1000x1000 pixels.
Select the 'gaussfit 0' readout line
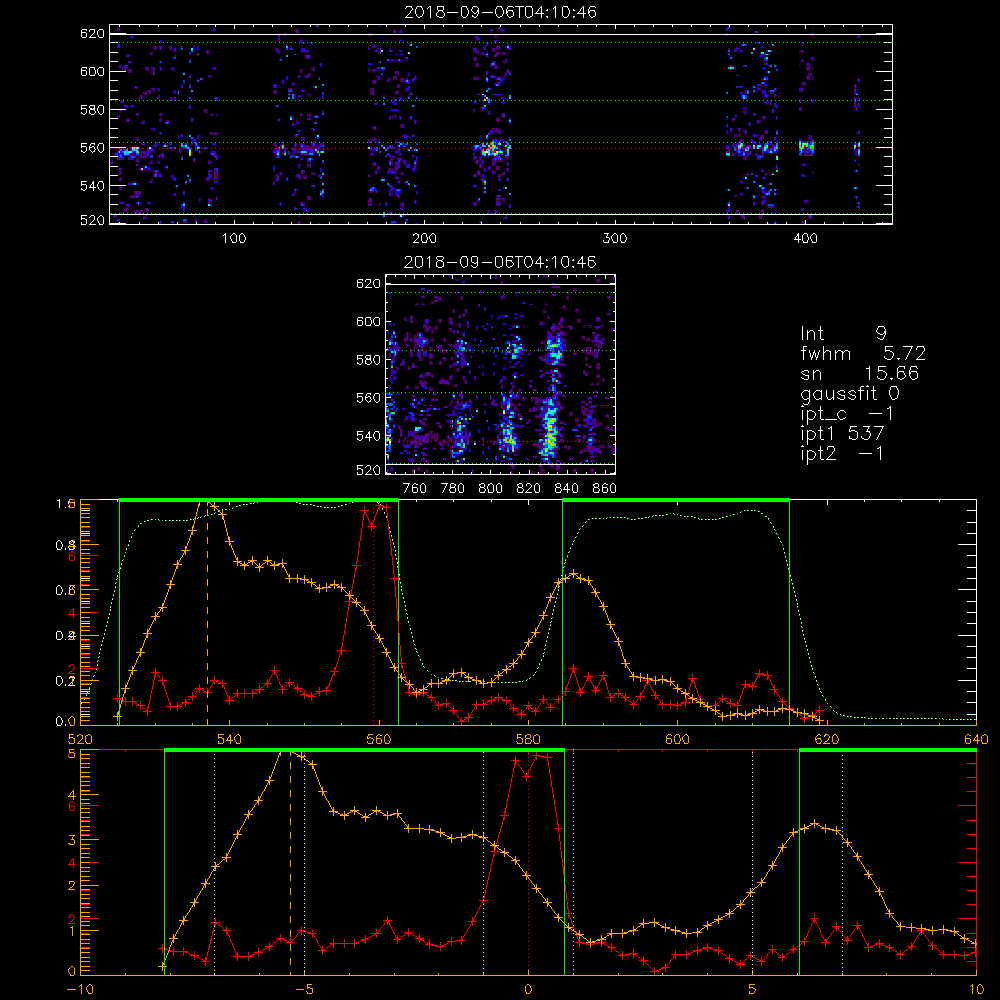[849, 393]
